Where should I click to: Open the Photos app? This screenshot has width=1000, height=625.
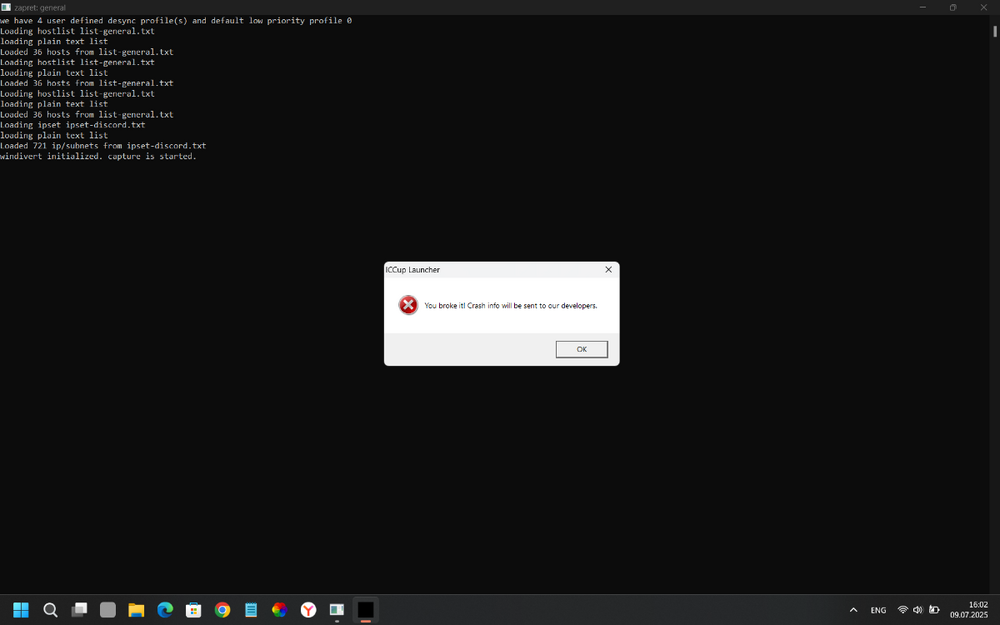[x=279, y=609]
